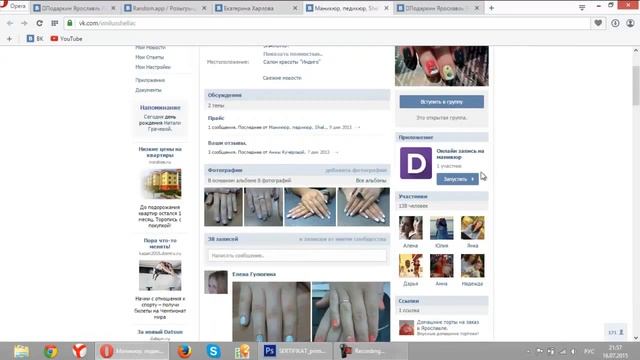Open member avatar Алена
The width and height of the screenshot is (640, 360).
[x=411, y=228]
